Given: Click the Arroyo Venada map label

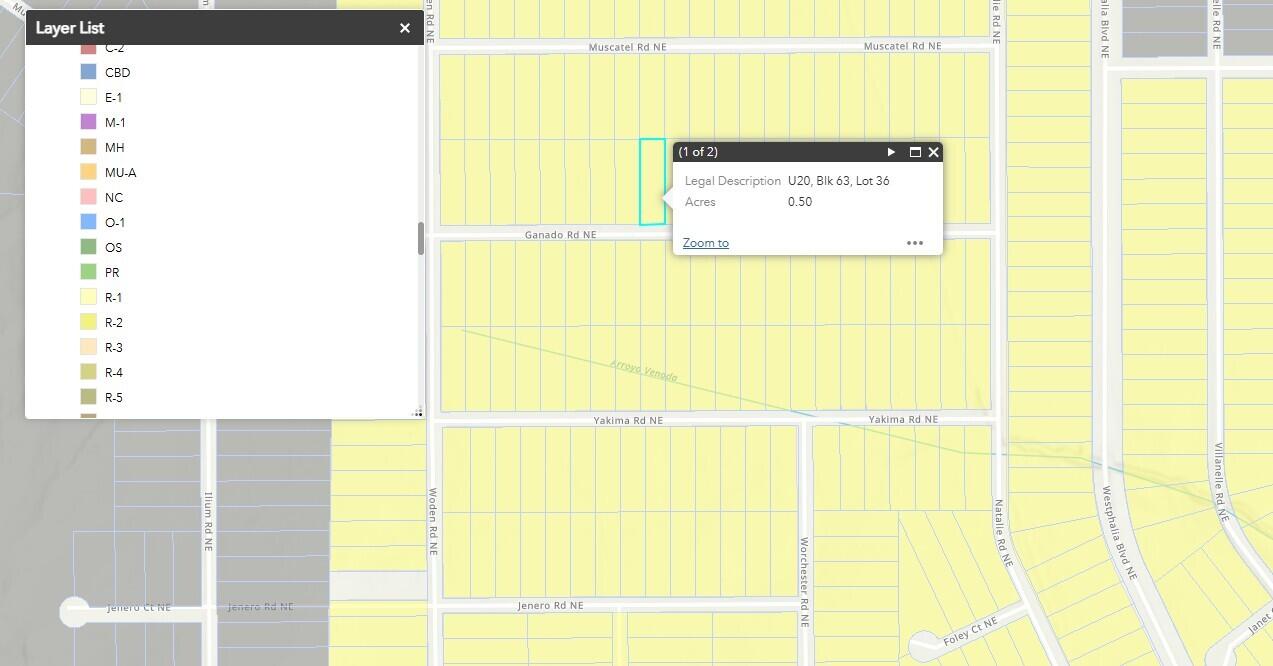Looking at the screenshot, I should coord(643,370).
